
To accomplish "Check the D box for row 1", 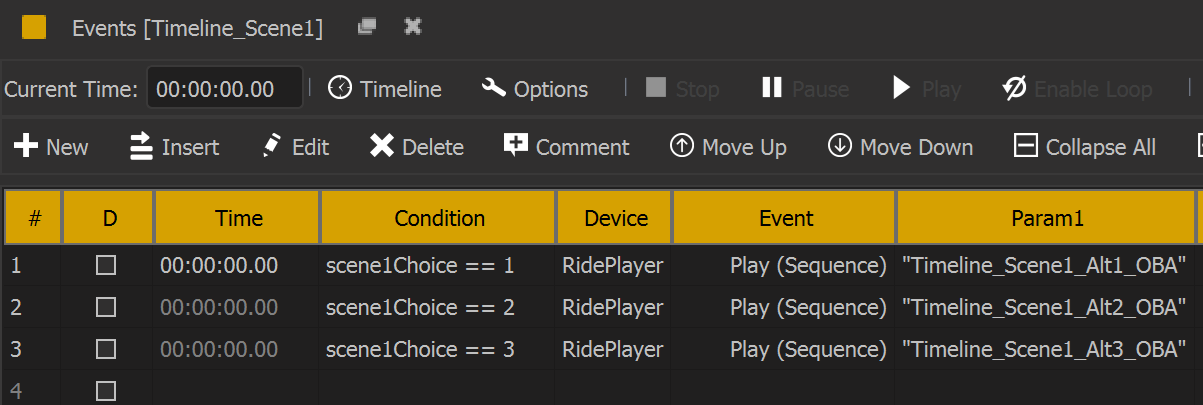I will [x=106, y=266].
